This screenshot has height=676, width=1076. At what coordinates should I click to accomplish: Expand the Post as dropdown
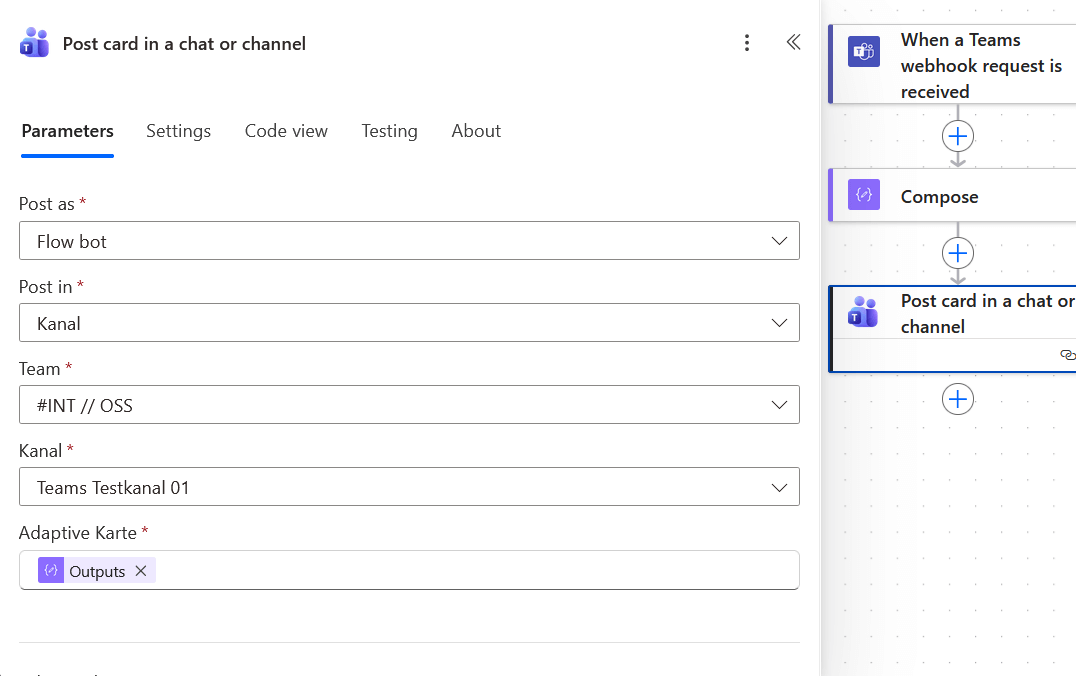pos(779,241)
